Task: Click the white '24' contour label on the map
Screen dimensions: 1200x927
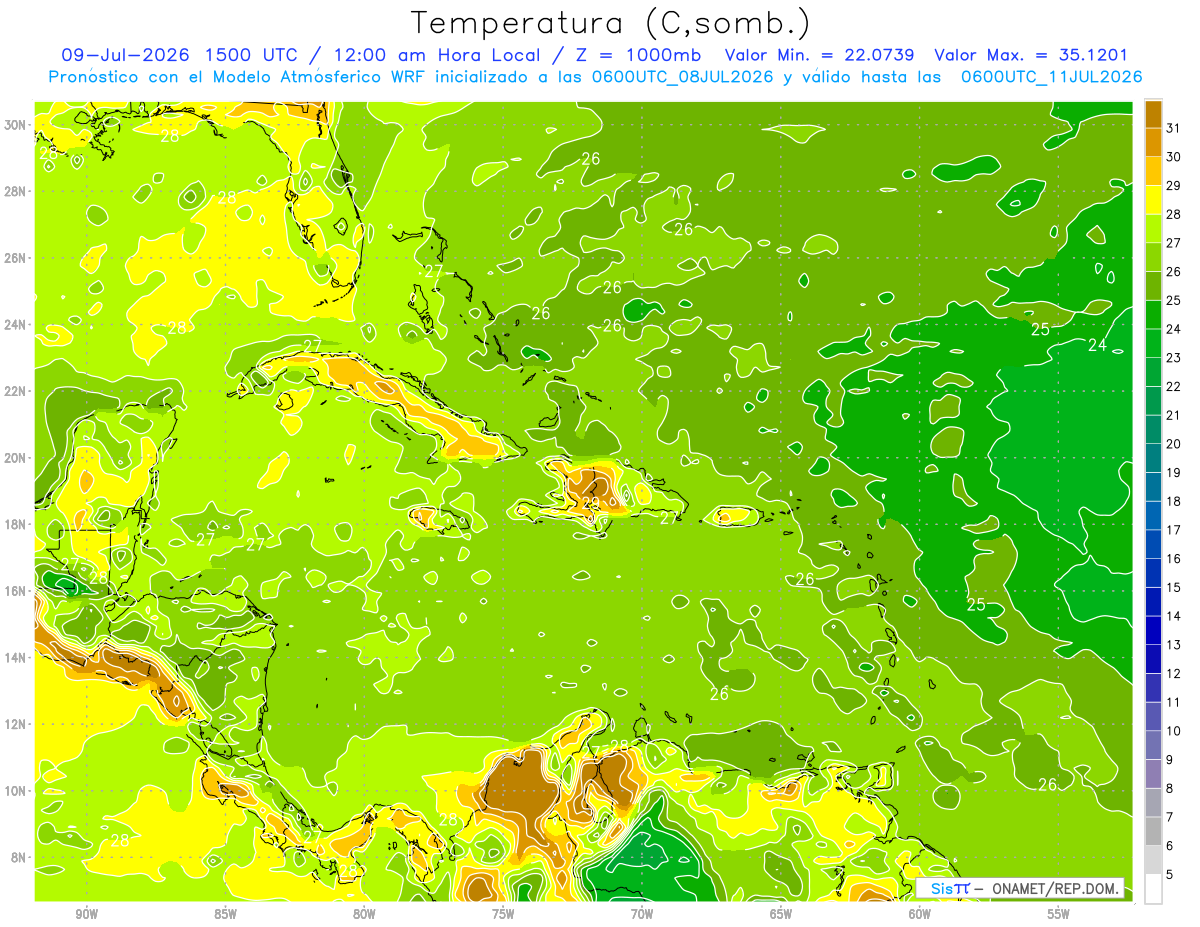Action: [1097, 345]
